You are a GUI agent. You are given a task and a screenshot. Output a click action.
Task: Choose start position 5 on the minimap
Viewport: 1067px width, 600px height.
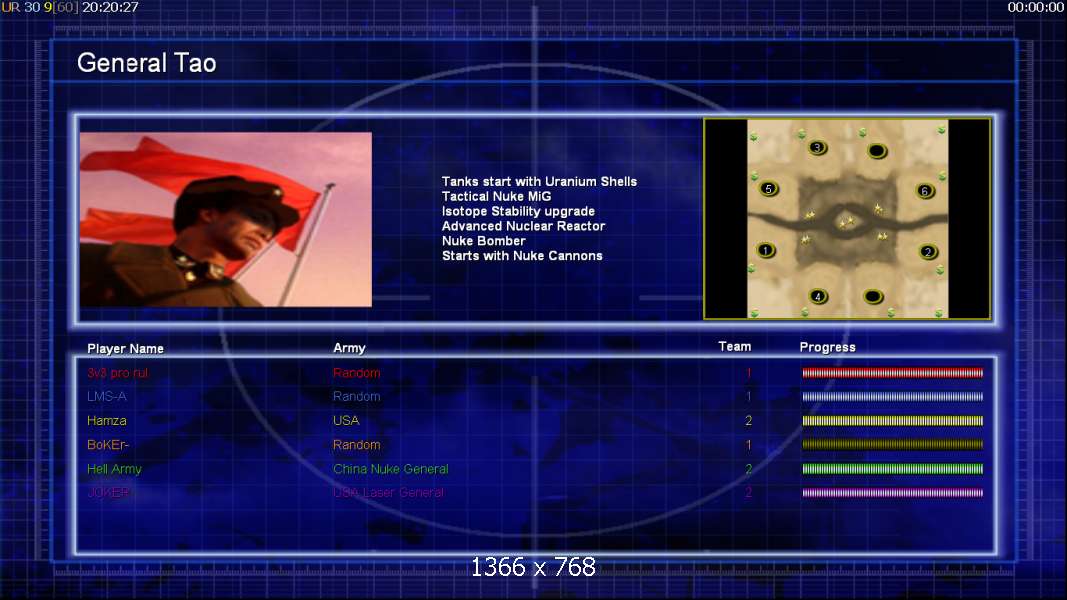tap(768, 188)
